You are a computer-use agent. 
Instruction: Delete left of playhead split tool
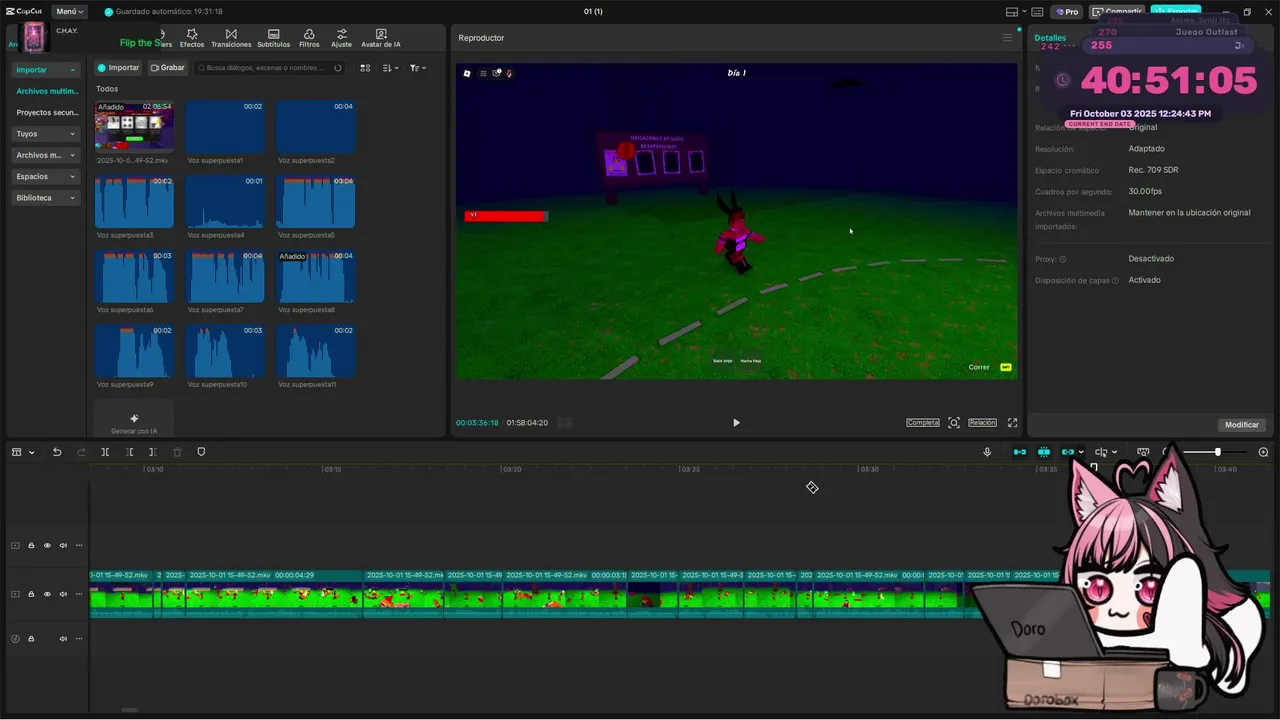click(x=129, y=452)
